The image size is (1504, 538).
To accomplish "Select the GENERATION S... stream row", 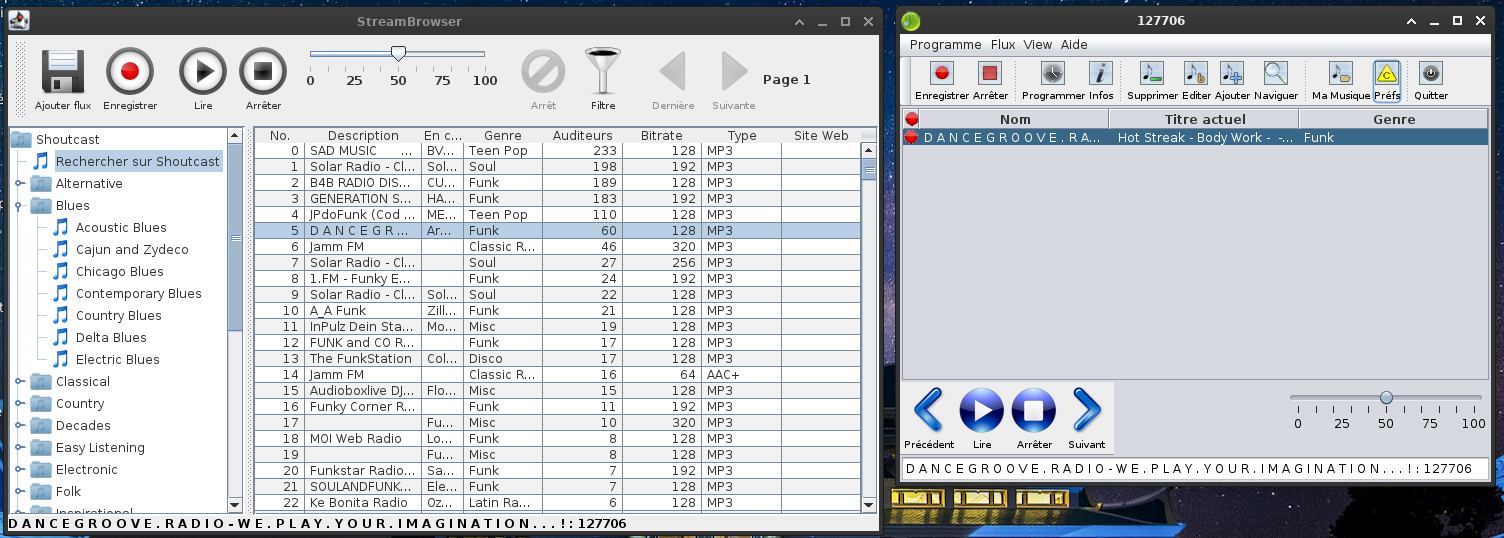I will [557, 199].
